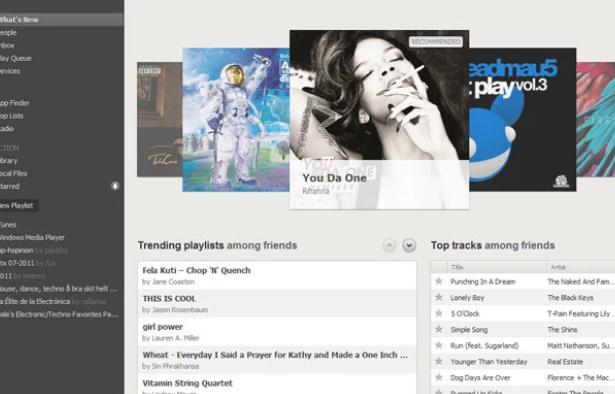Open Top Lists in the sidebar

pos(12,116)
